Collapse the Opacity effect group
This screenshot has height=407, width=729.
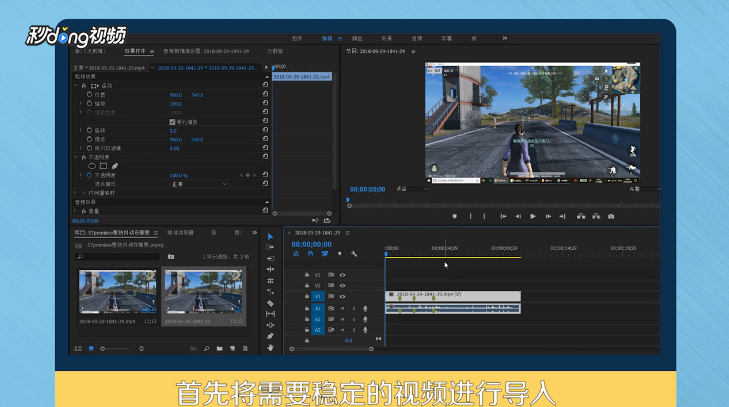(75, 157)
